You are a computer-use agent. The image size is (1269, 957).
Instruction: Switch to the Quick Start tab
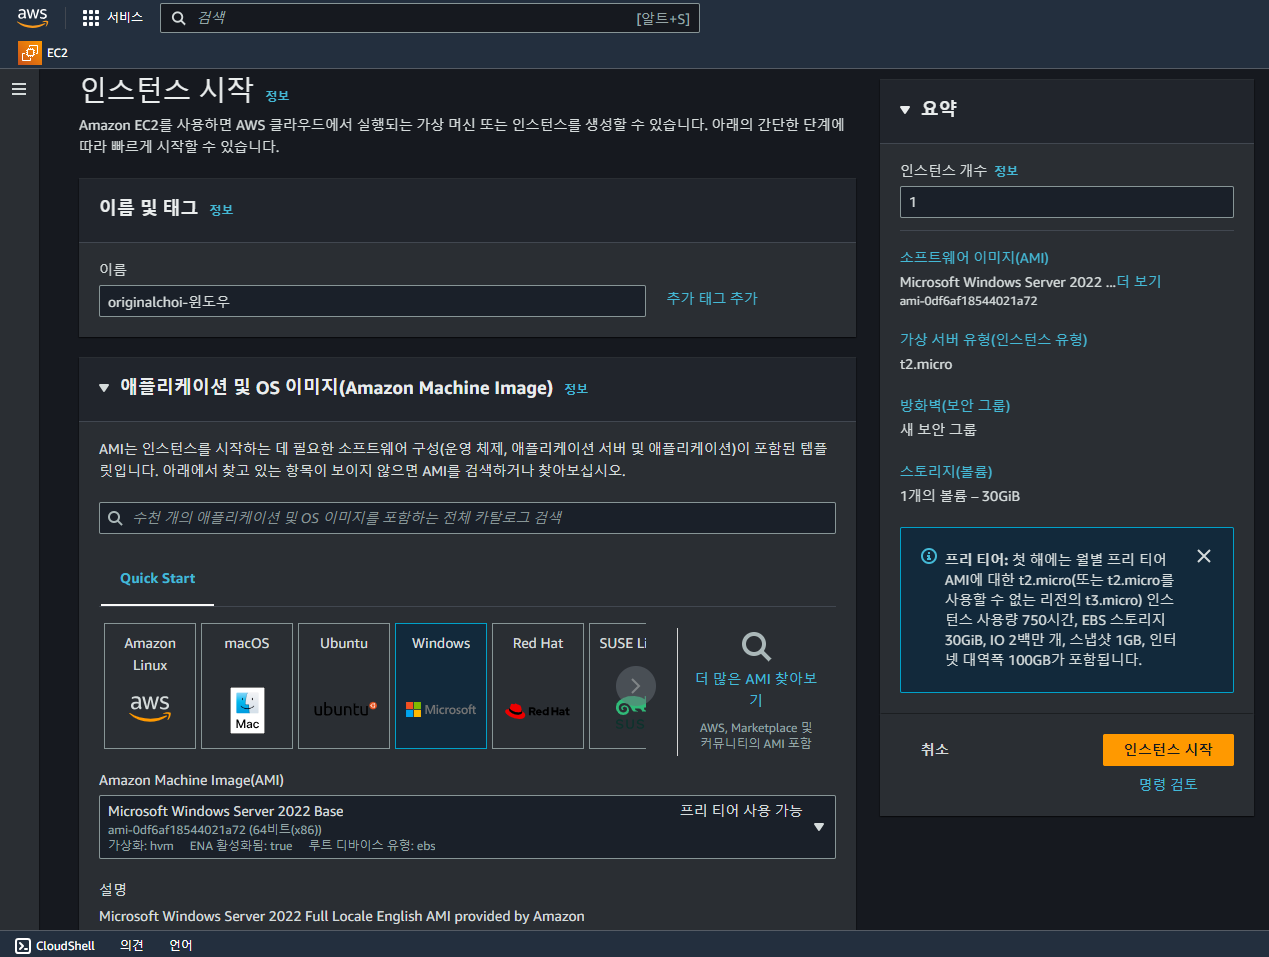(157, 578)
